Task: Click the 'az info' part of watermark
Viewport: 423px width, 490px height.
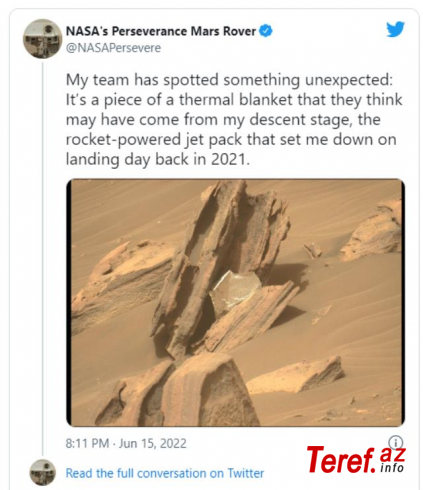Action: (392, 460)
